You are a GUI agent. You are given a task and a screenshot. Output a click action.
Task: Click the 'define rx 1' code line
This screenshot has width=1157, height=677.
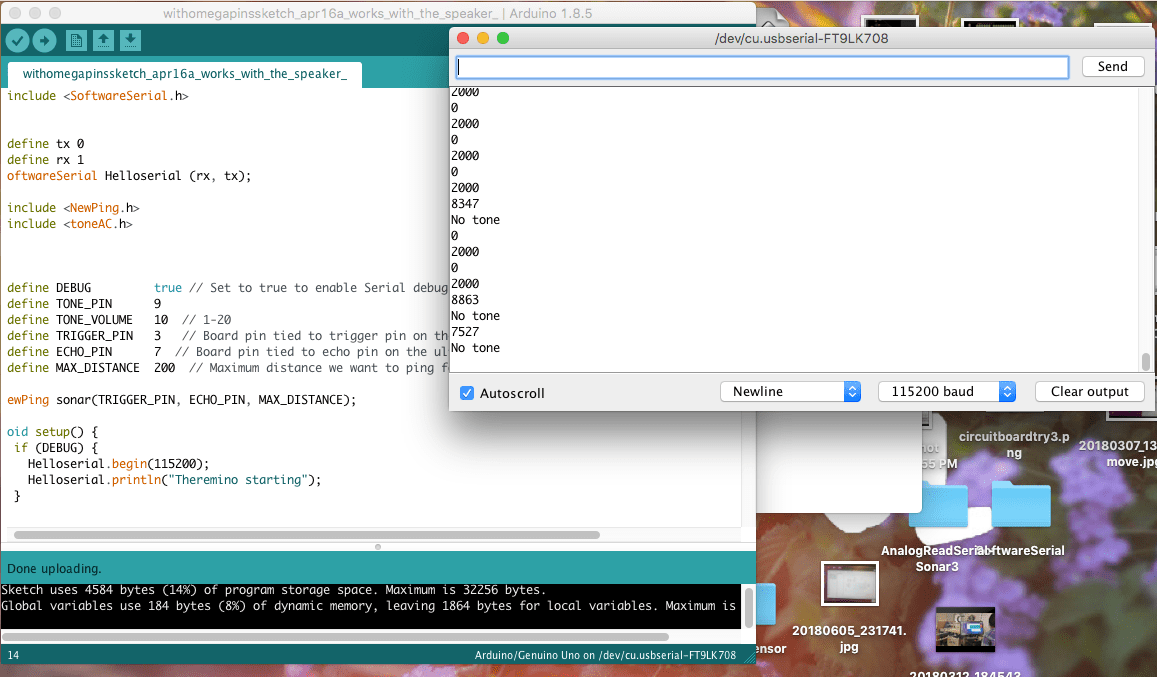46,159
